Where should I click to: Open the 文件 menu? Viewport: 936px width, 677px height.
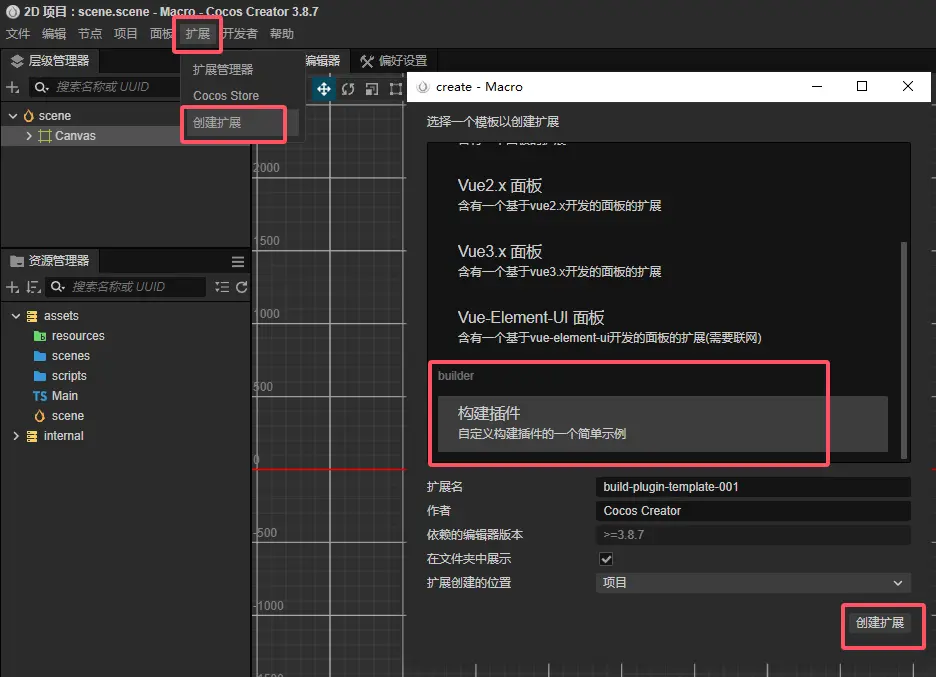coord(18,34)
